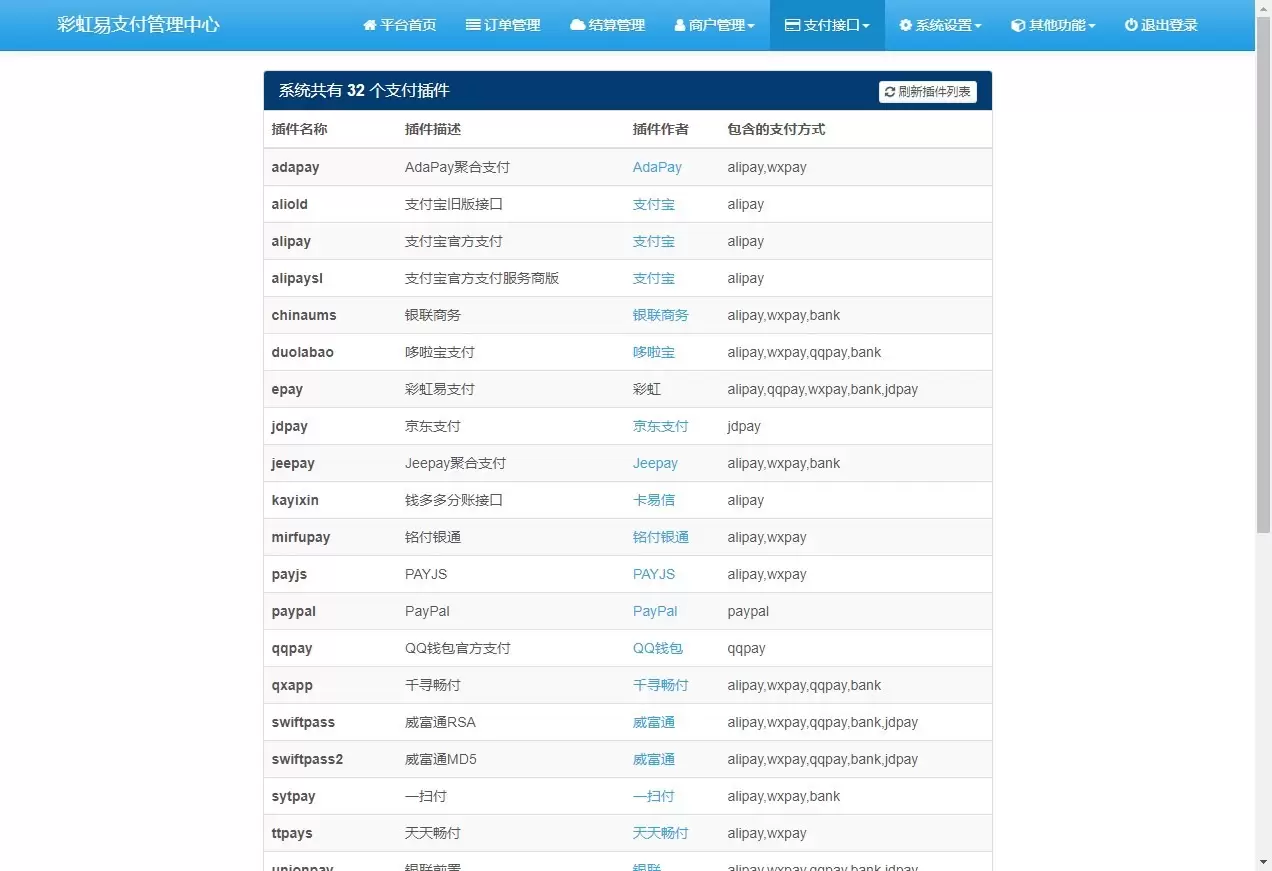
Task: Click the 插件名称 column header
Action: (299, 129)
